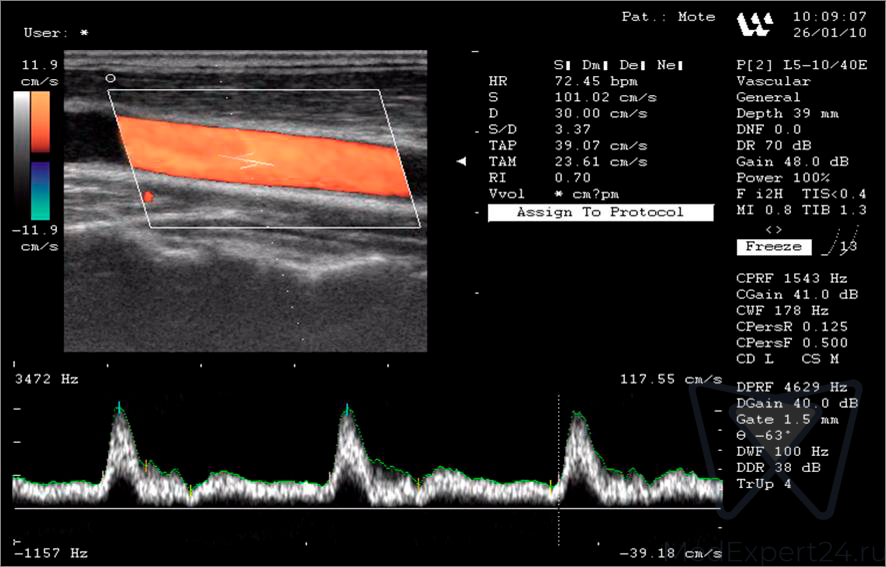
Task: Click the small red flow spot below the vessel
Action: (x=148, y=197)
